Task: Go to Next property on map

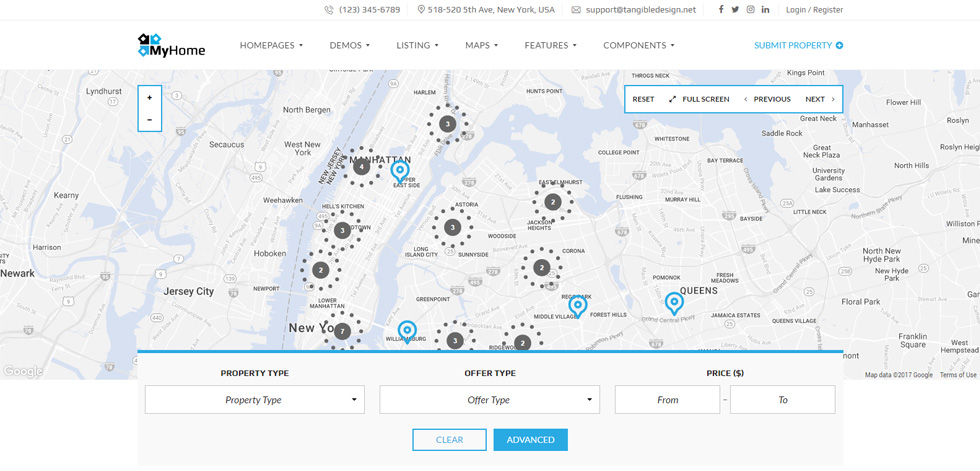Action: click(x=820, y=99)
